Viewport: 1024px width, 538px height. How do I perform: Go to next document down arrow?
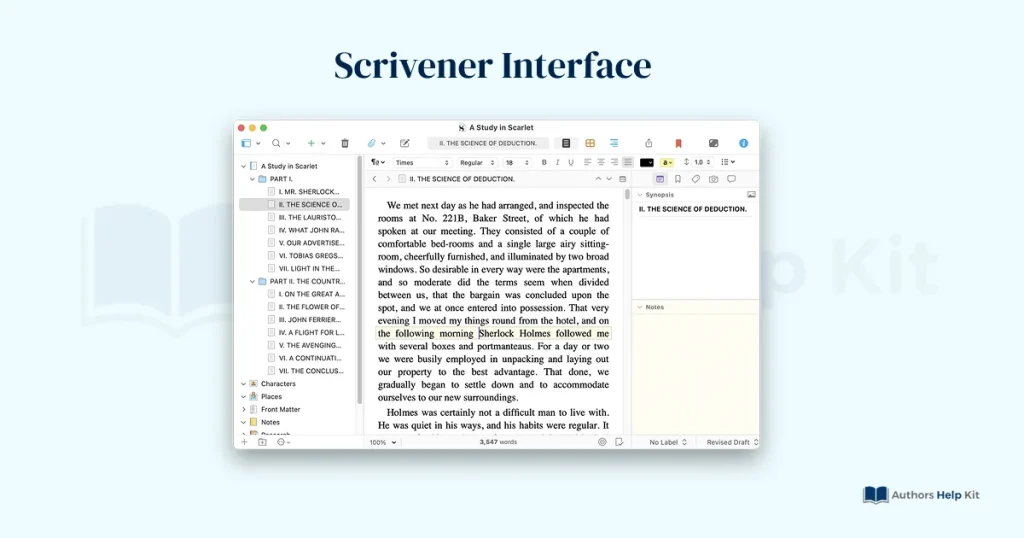click(x=609, y=179)
